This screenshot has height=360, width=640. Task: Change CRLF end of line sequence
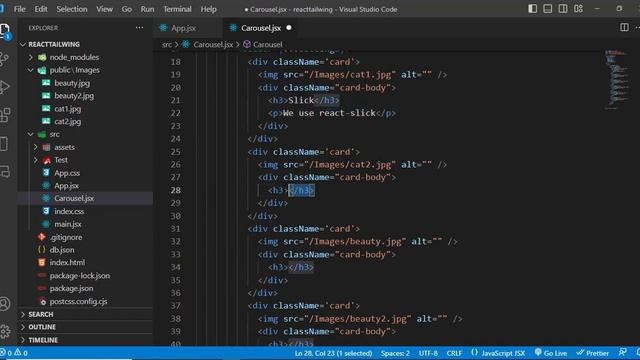[x=454, y=353]
